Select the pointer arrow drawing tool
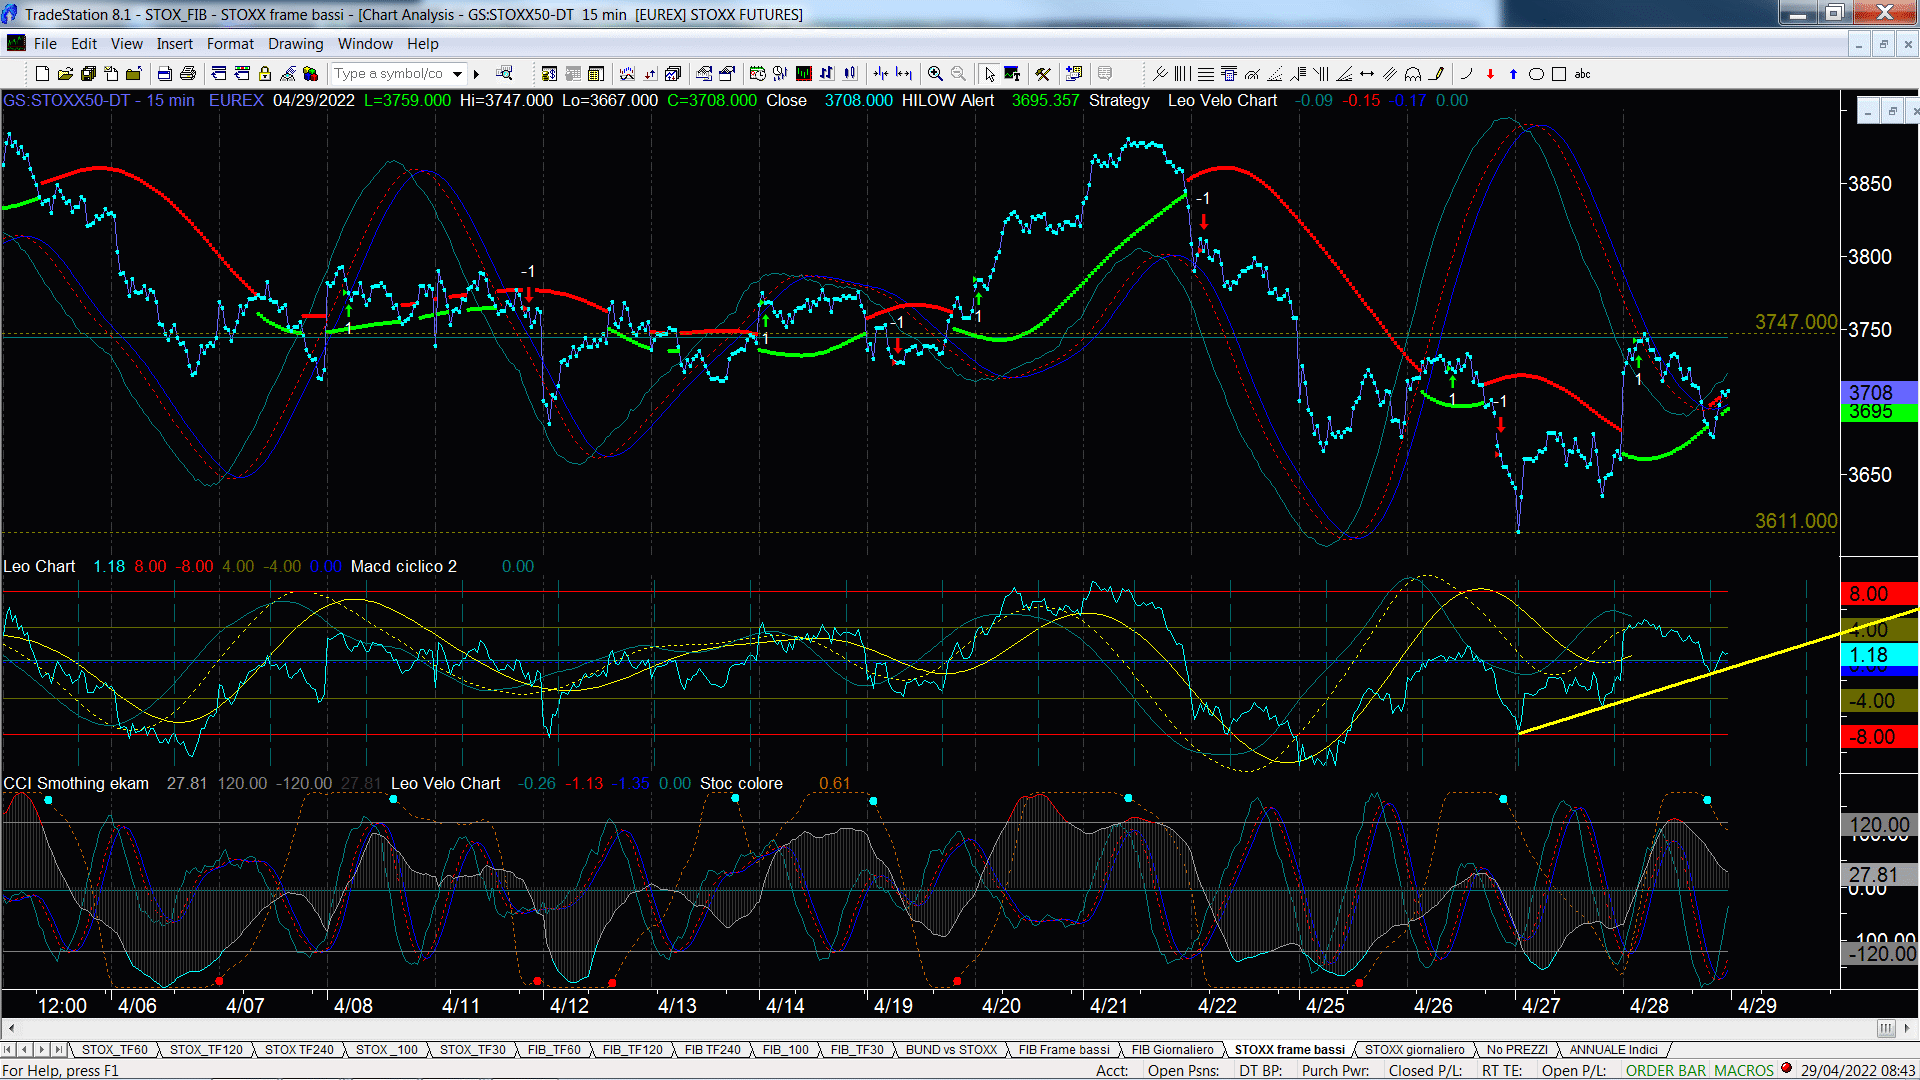The image size is (1920, 1080). [x=989, y=74]
